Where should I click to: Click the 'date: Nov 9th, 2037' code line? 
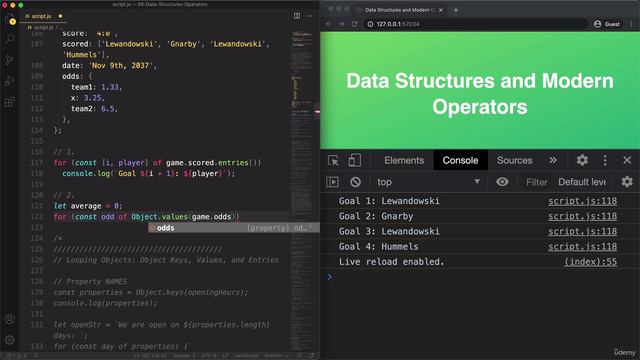(x=109, y=65)
